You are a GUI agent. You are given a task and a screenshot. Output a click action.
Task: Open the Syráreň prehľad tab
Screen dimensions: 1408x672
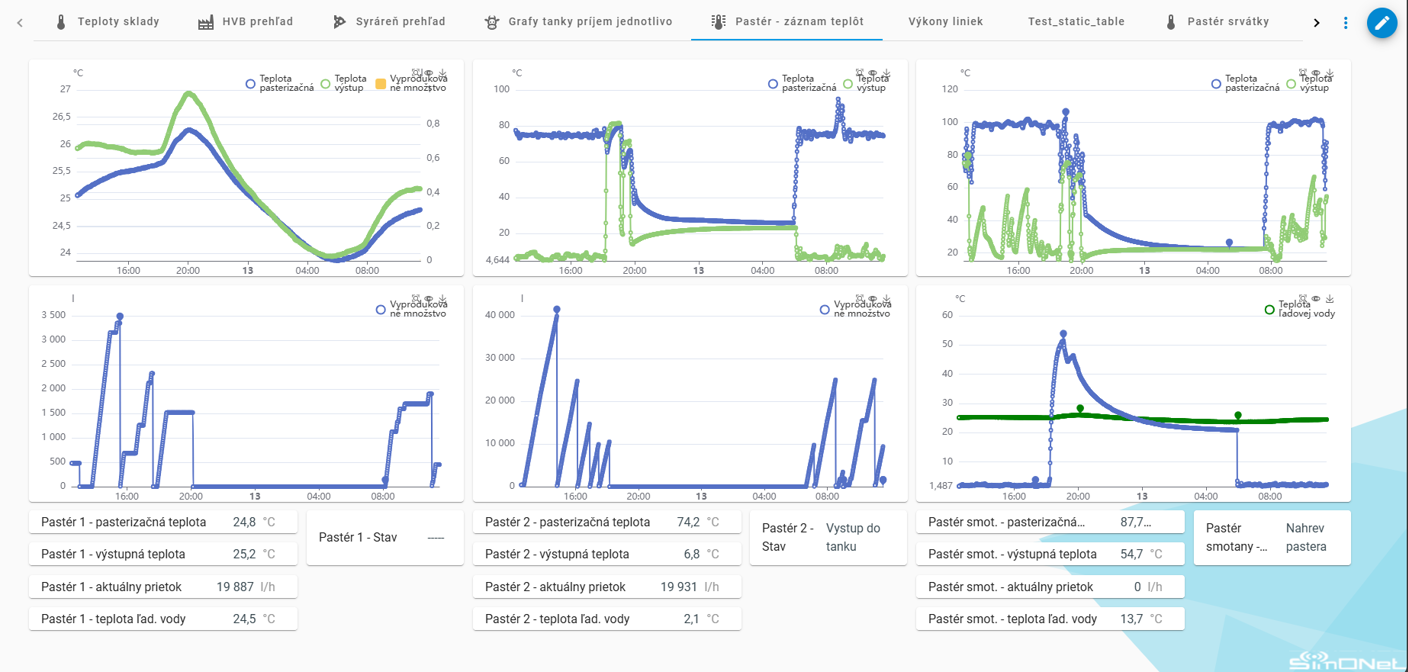[389, 22]
